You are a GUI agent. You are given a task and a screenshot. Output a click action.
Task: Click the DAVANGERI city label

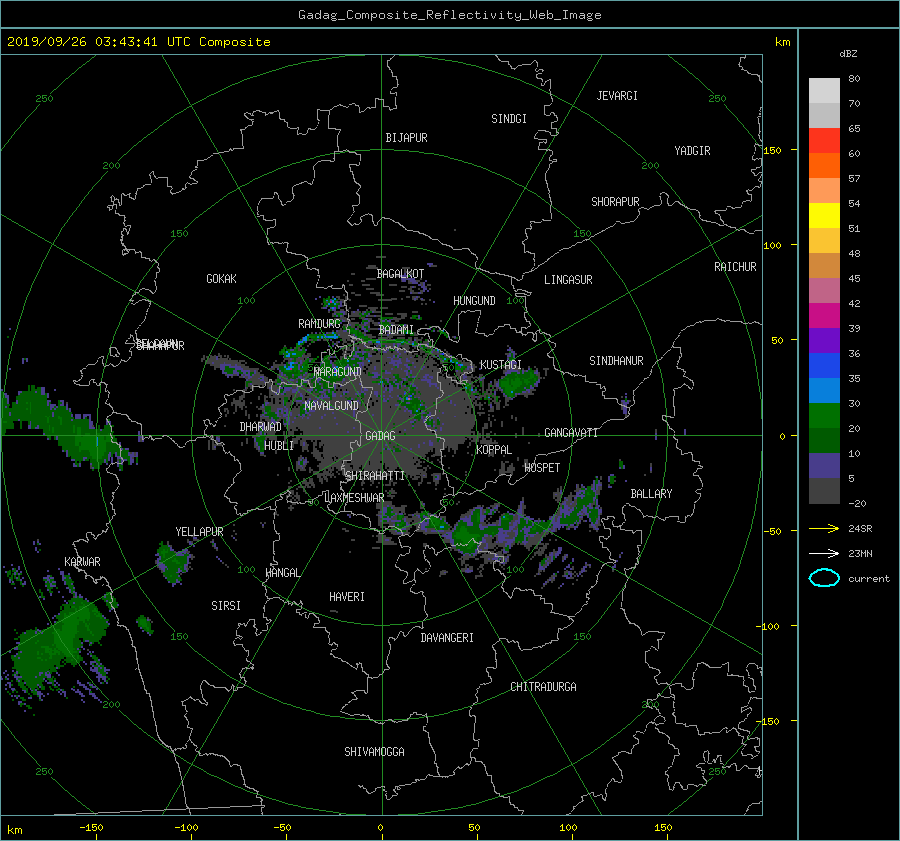point(447,638)
